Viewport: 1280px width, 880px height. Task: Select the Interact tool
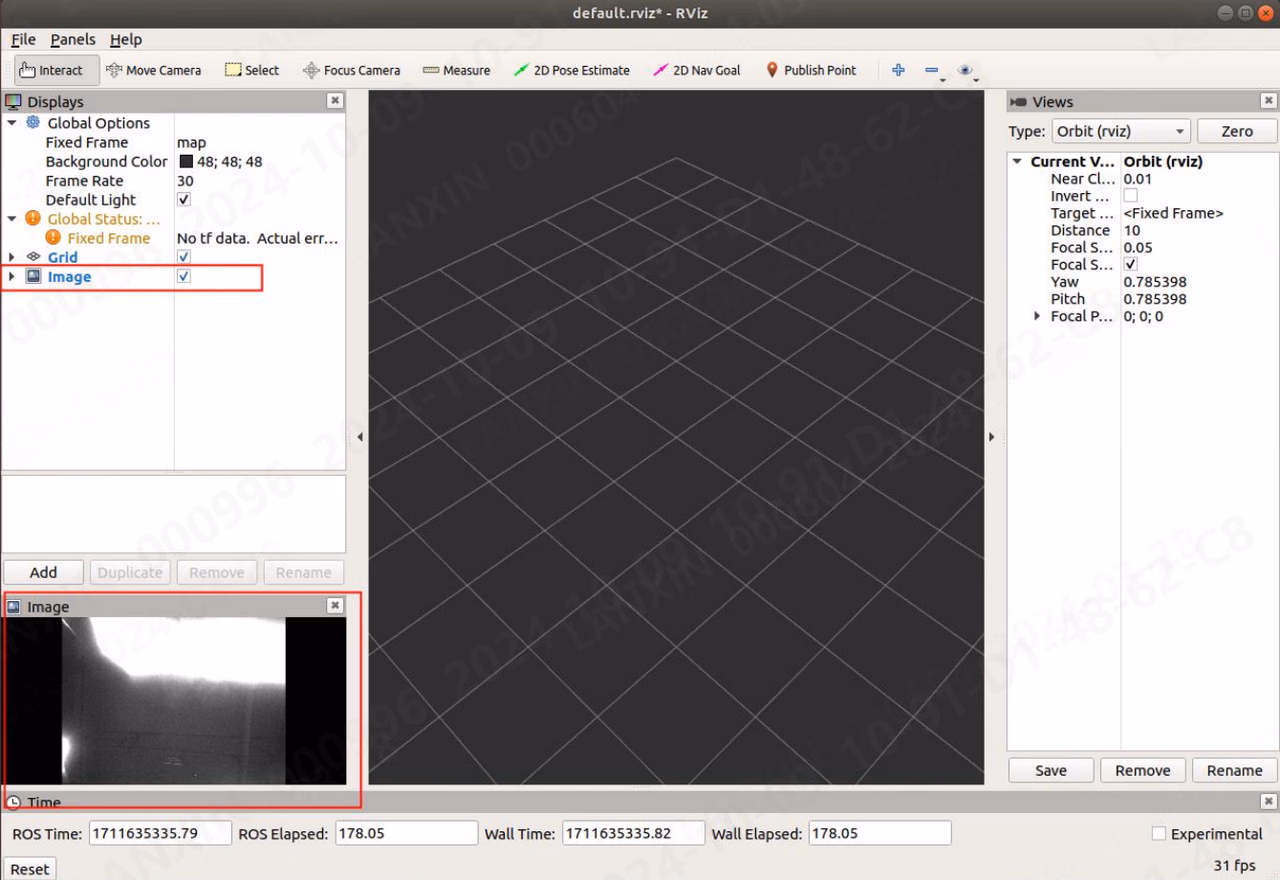tap(51, 70)
